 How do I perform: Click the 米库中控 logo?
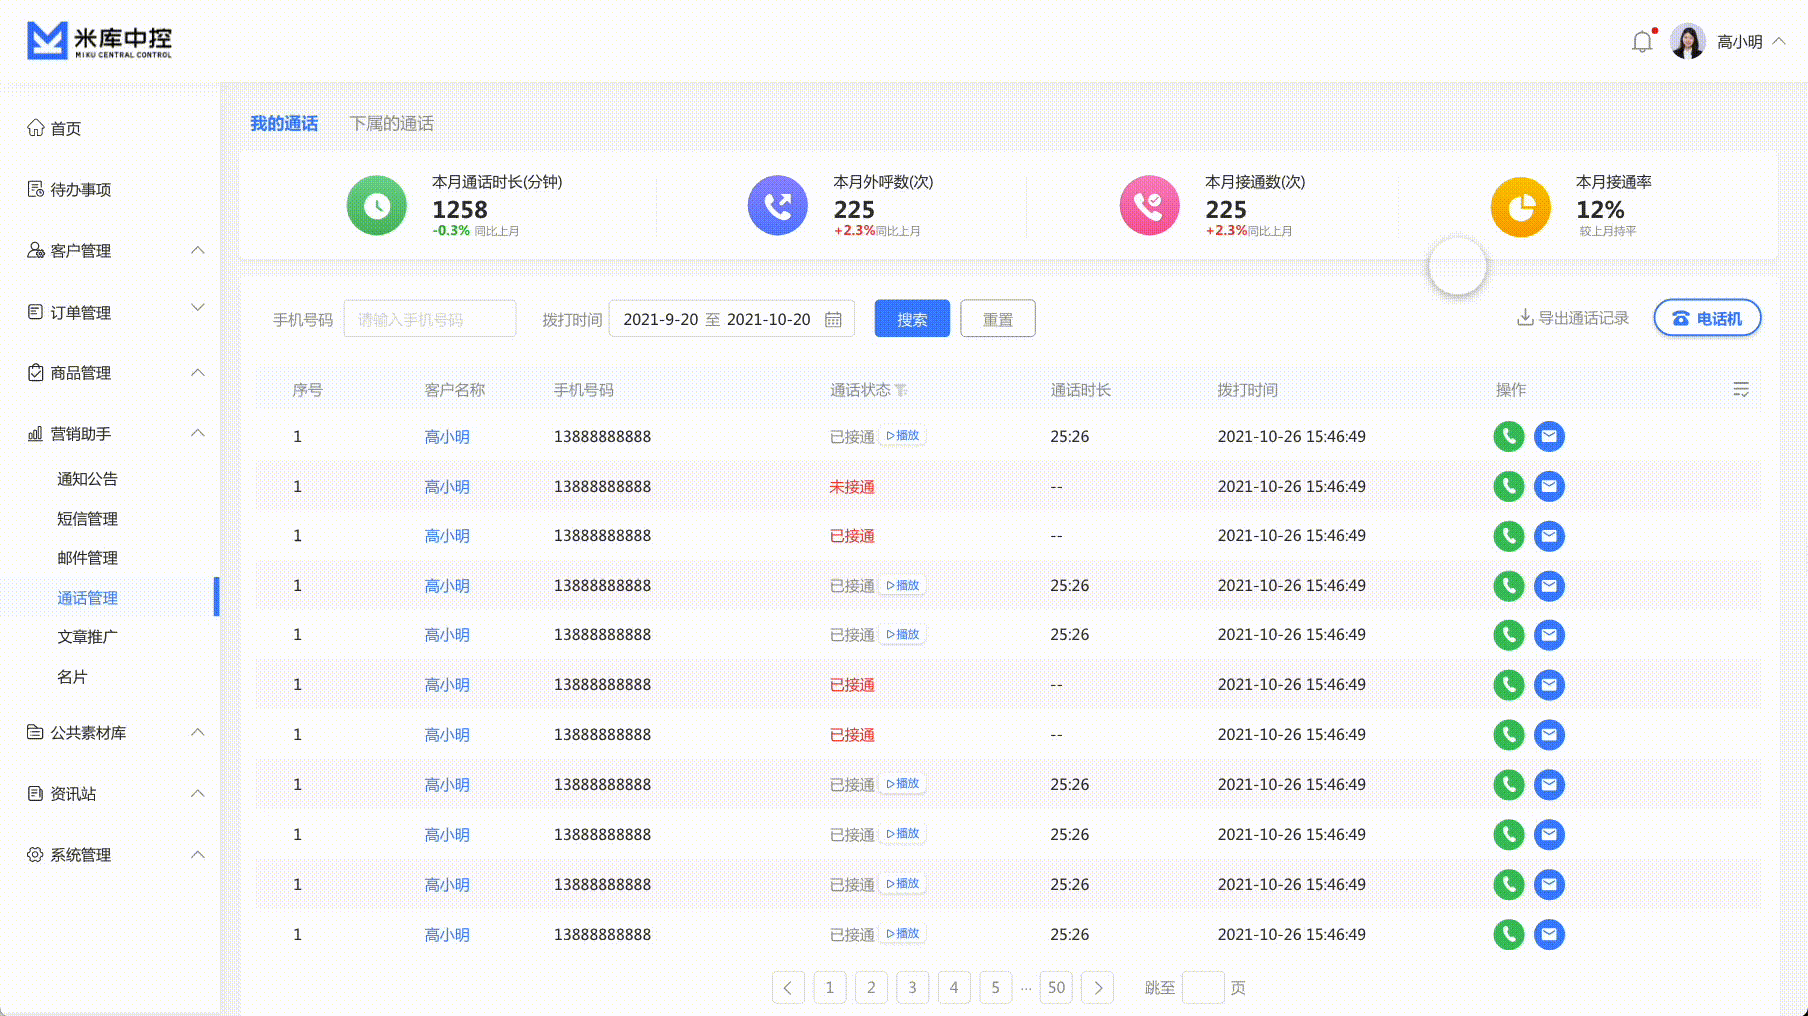[99, 41]
